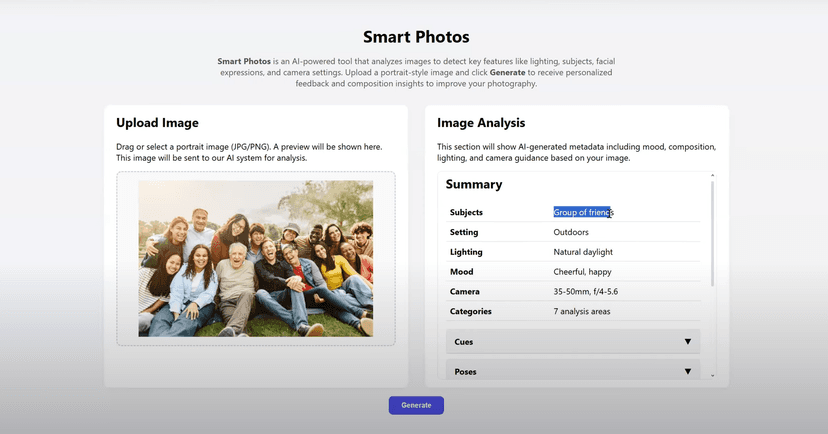Click the Categories row label
The width and height of the screenshot is (828, 434).
(x=471, y=312)
